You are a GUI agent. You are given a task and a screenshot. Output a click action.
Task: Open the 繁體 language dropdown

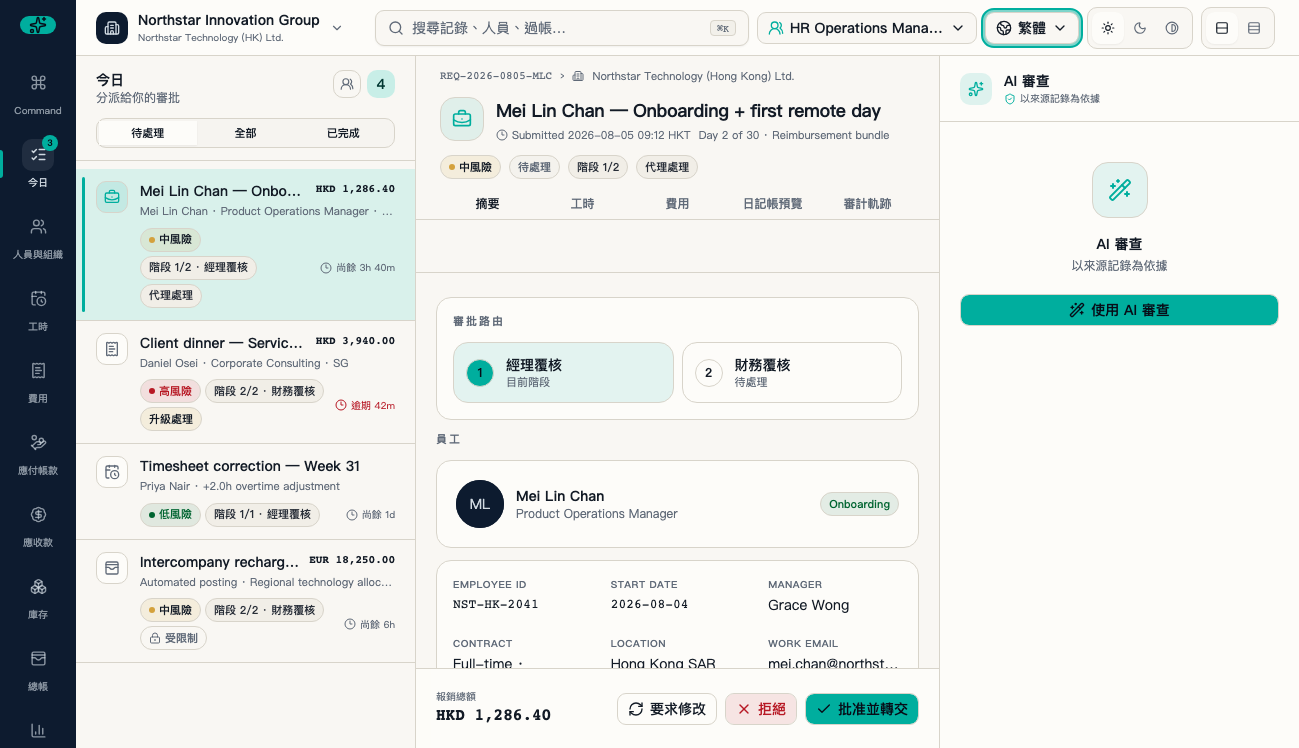pos(1032,28)
